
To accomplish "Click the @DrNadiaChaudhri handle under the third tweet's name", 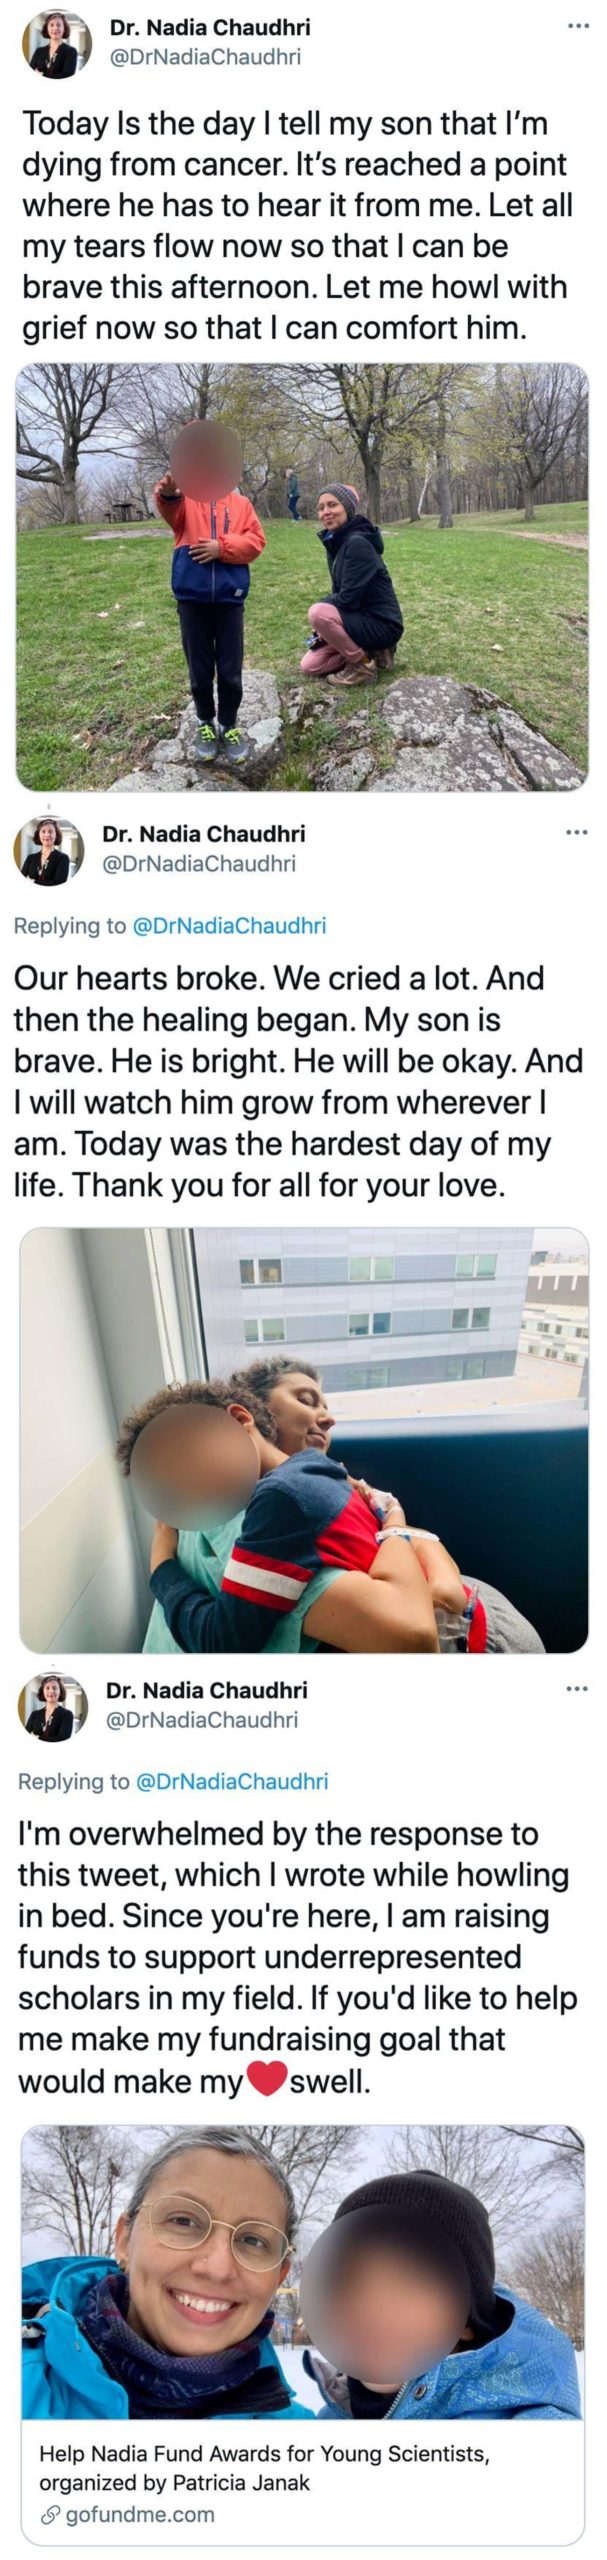I will (202, 1719).
